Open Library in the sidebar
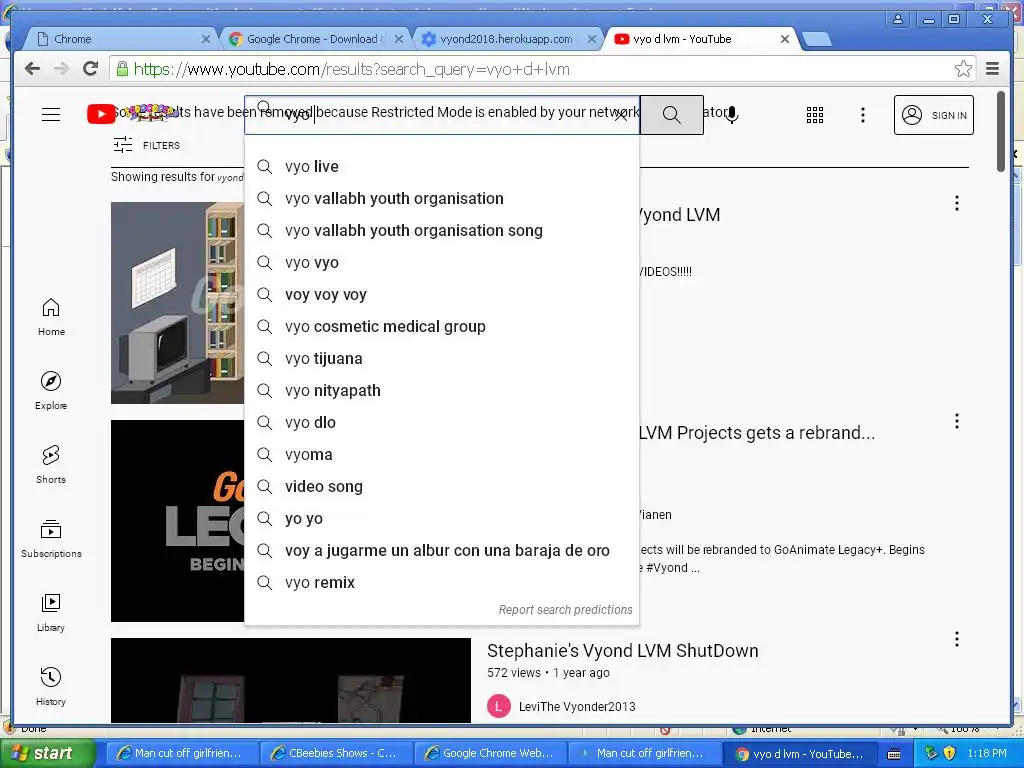 point(51,613)
